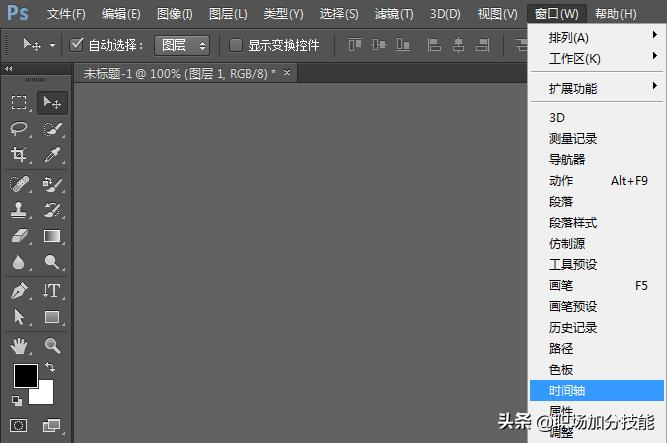Open the 滤镜(T) menu
Image resolution: width=667 pixels, height=443 pixels.
point(394,14)
